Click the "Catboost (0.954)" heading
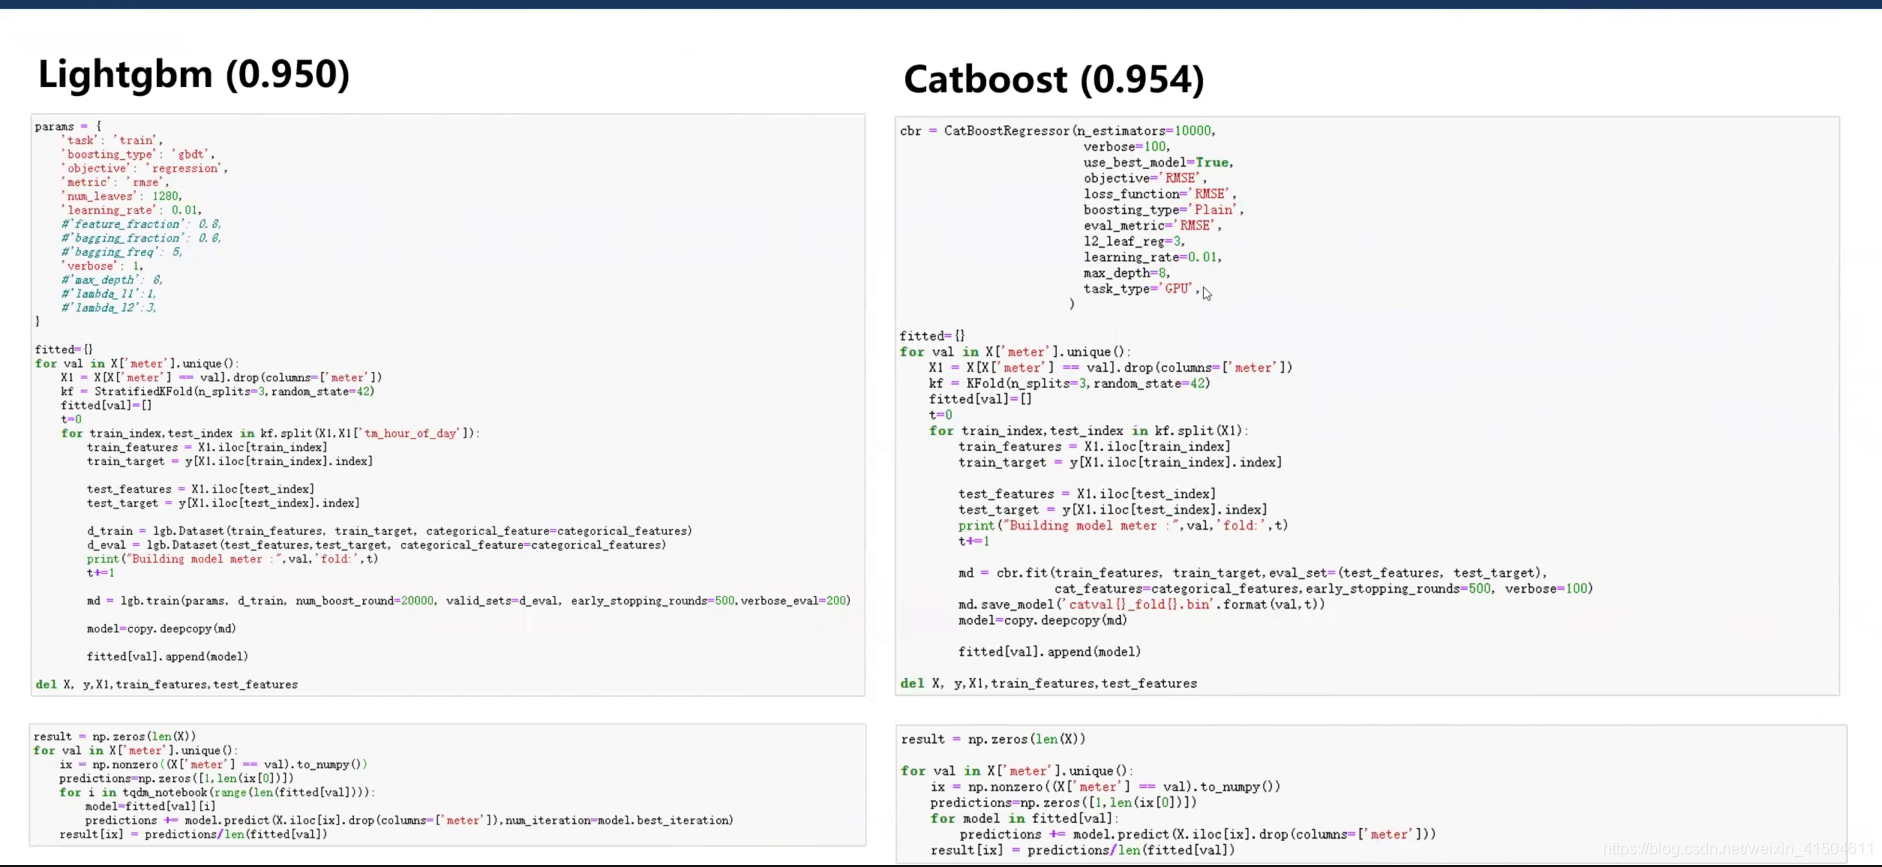Image resolution: width=1882 pixels, height=867 pixels. coord(1054,80)
